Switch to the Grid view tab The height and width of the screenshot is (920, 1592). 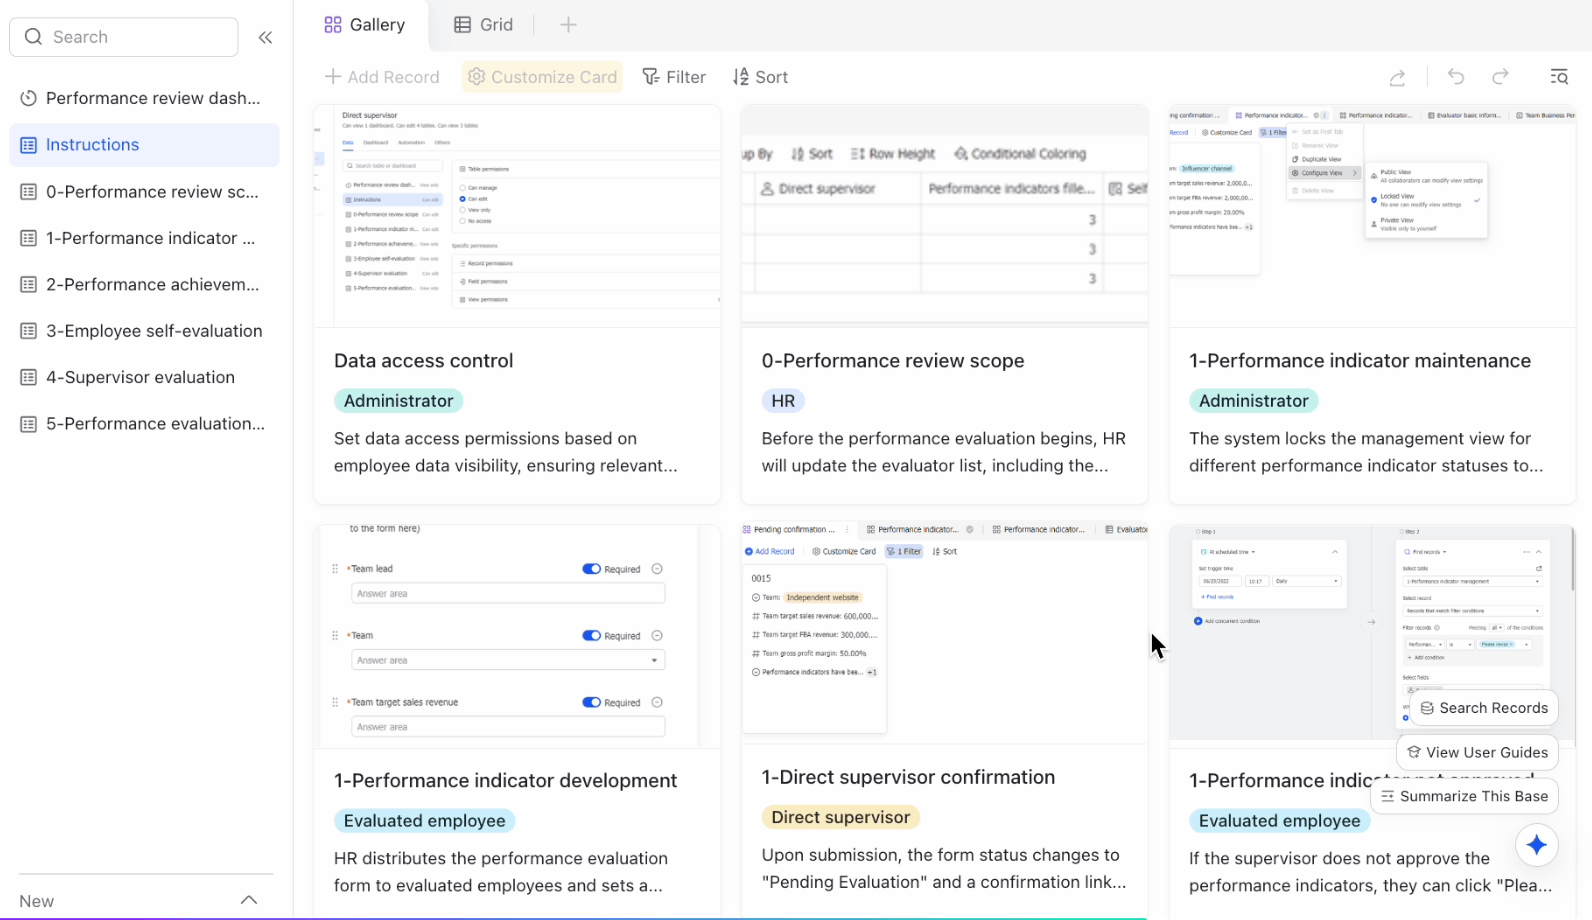click(x=484, y=25)
